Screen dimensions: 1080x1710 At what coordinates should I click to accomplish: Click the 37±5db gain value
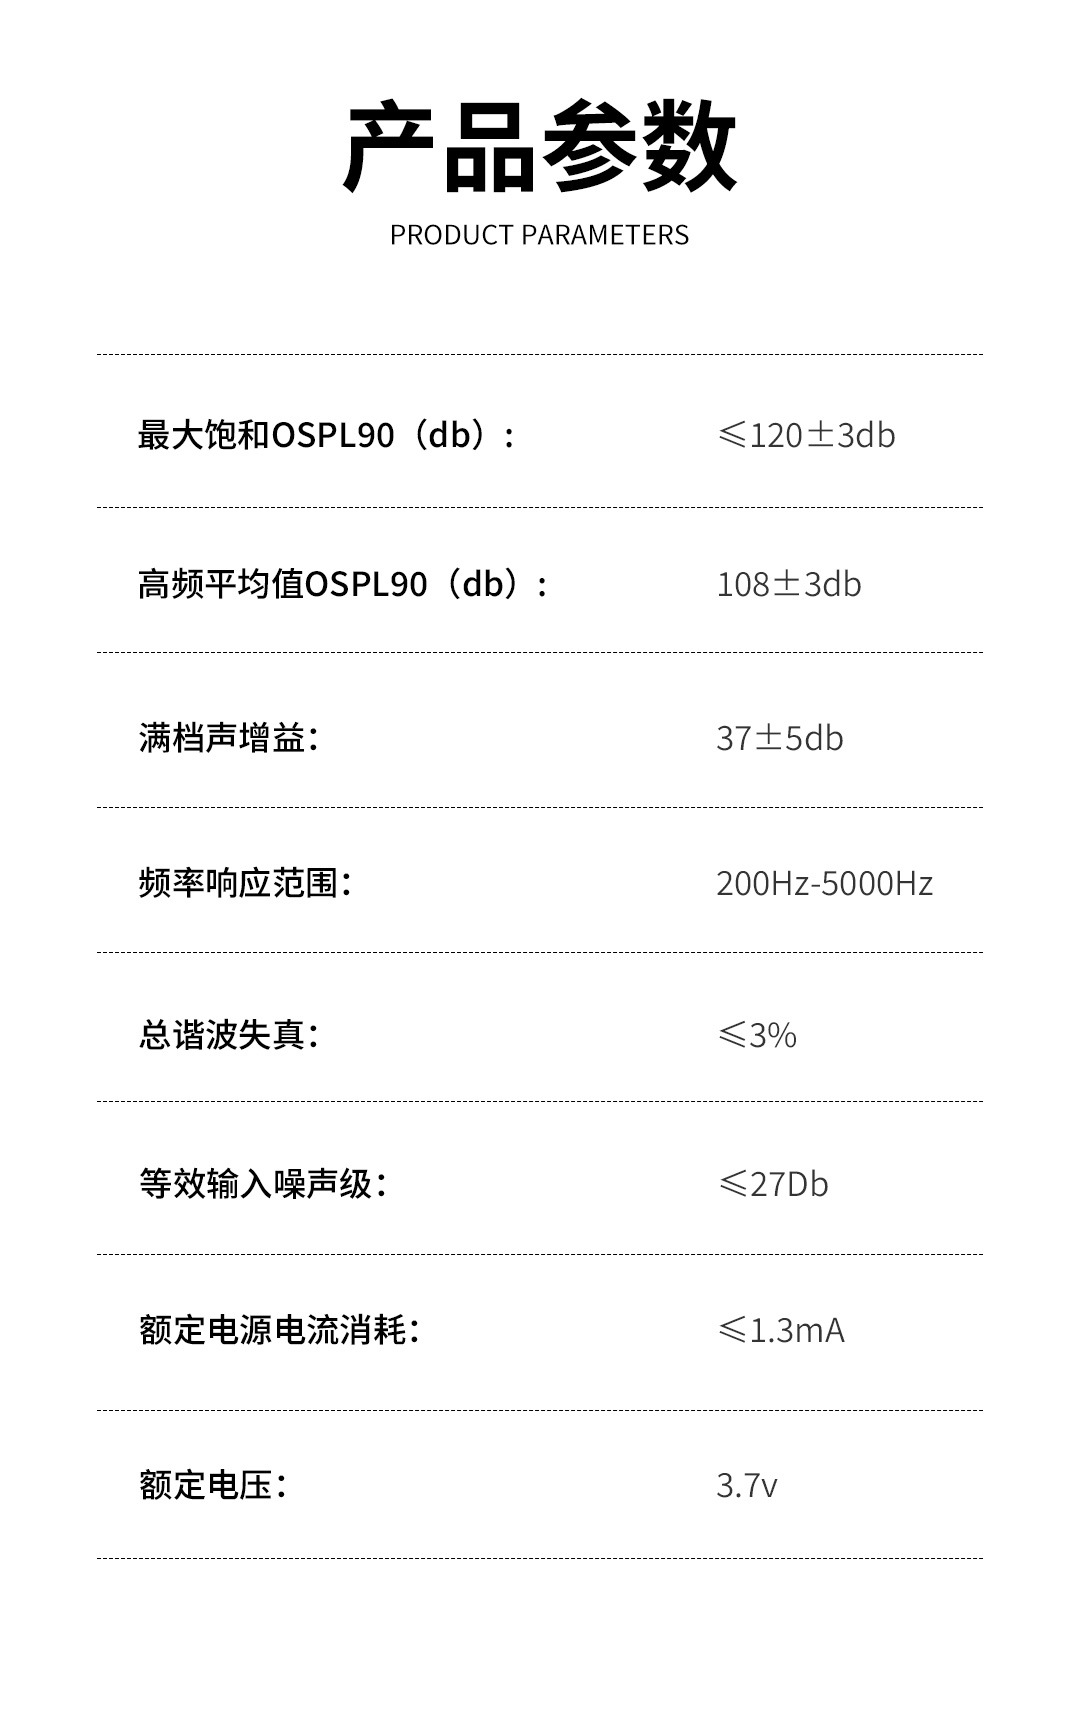click(779, 738)
